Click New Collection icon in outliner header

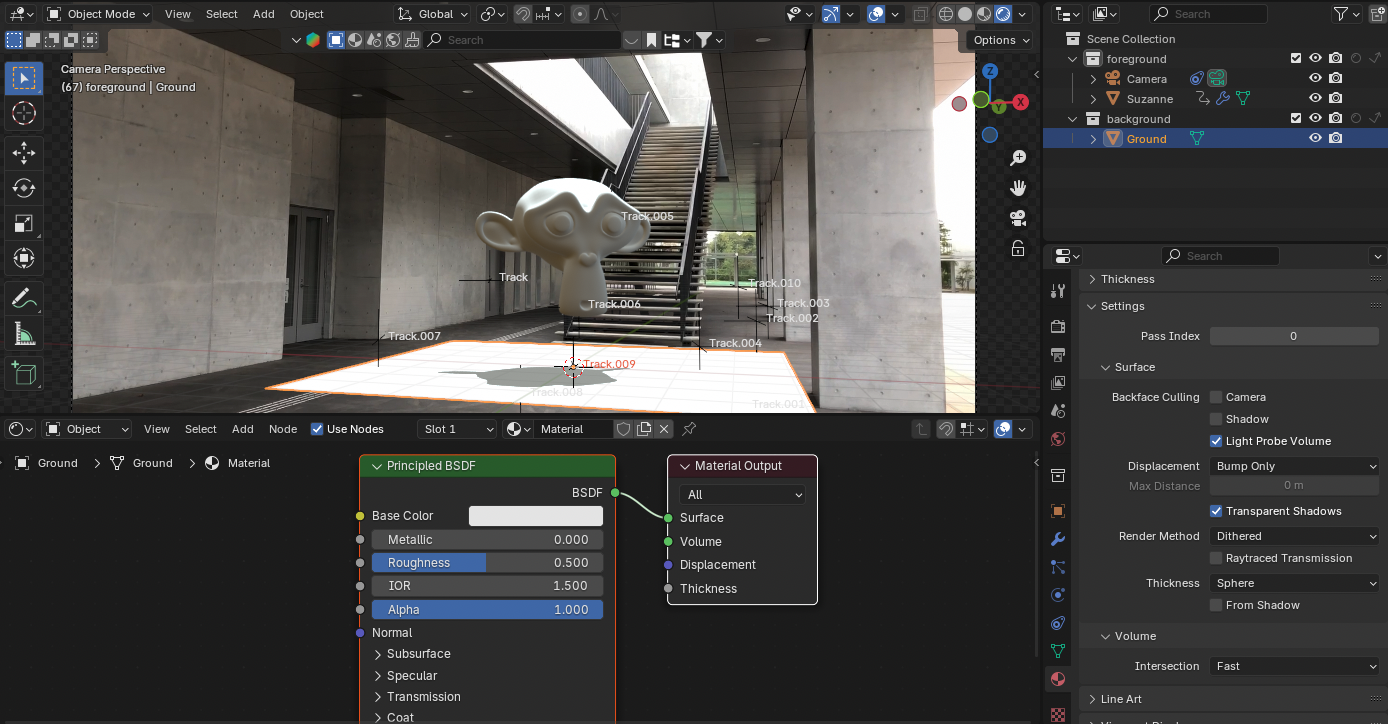tap(1376, 14)
